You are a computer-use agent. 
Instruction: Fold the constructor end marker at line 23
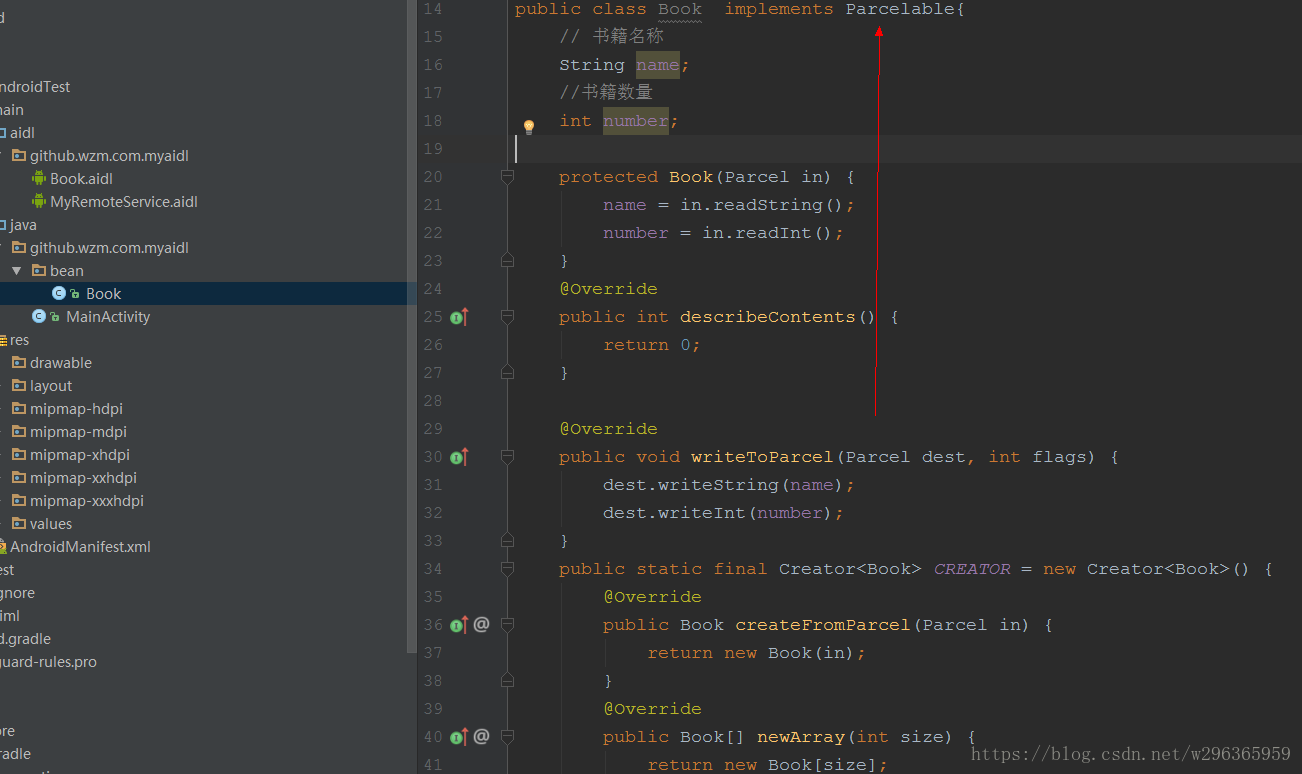click(507, 260)
